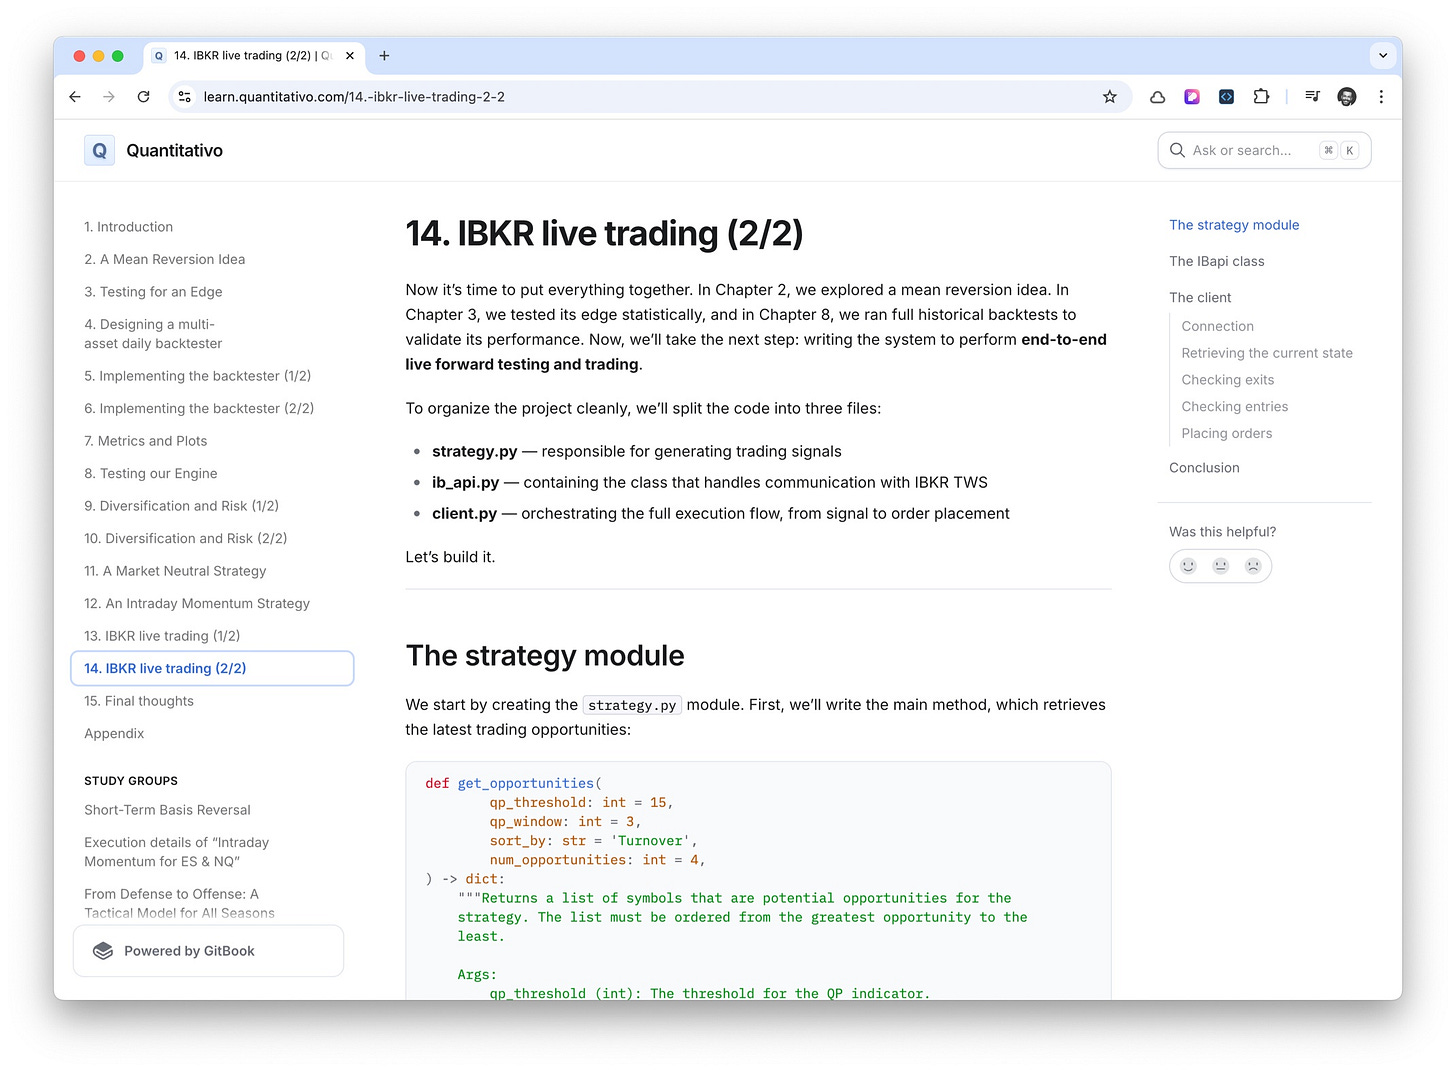Image resolution: width=1456 pixels, height=1071 pixels.
Task: Jump to Retrieving the current state
Action: click(1267, 353)
